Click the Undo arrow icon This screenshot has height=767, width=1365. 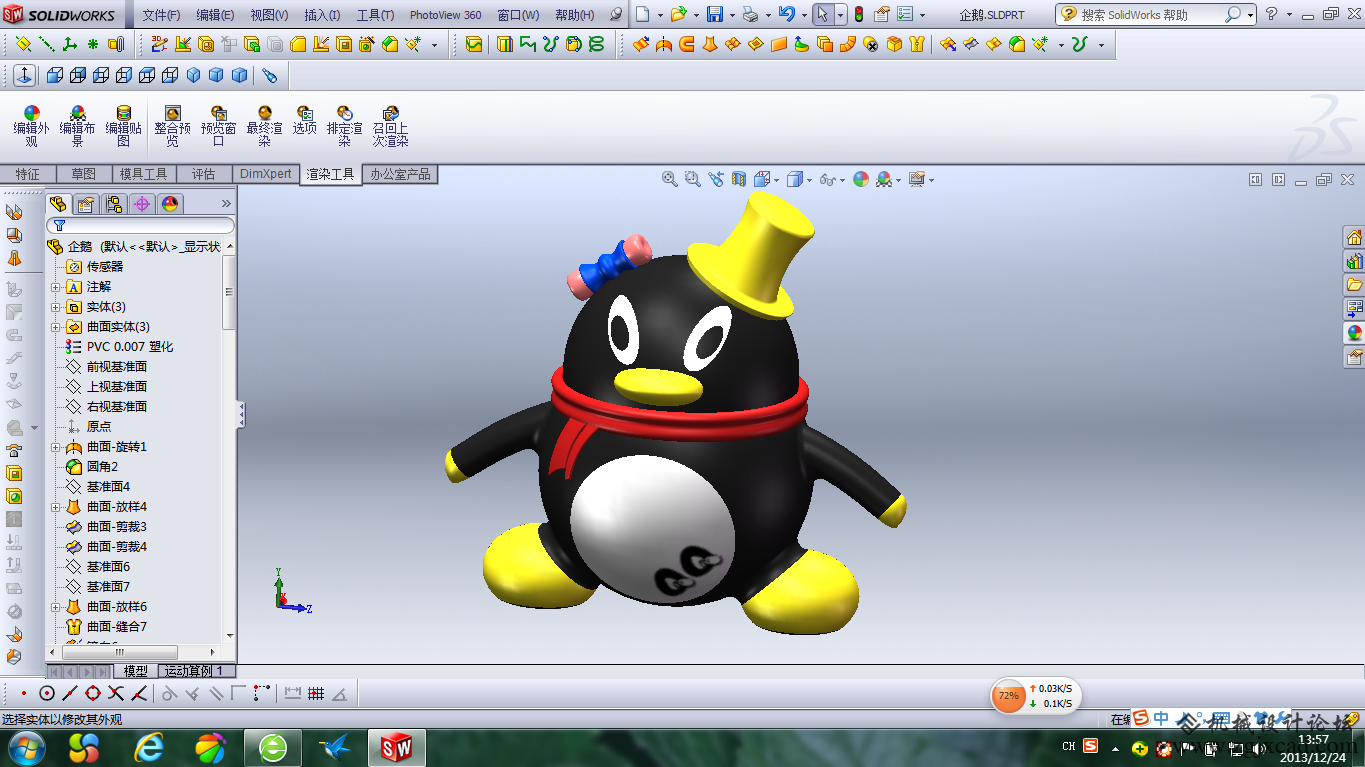787,15
